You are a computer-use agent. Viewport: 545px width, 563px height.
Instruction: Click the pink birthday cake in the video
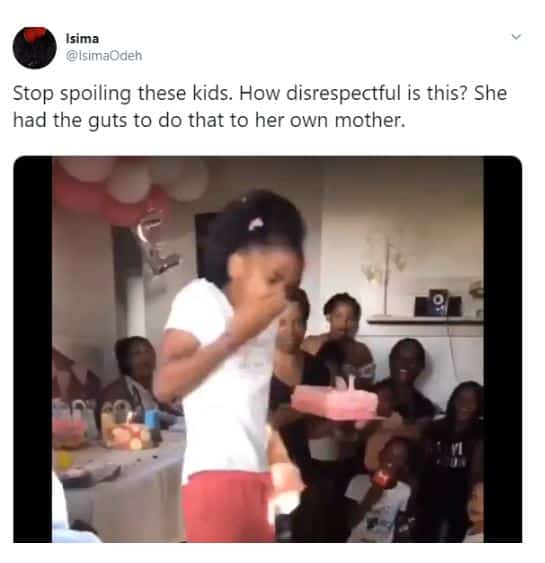[x=335, y=400]
